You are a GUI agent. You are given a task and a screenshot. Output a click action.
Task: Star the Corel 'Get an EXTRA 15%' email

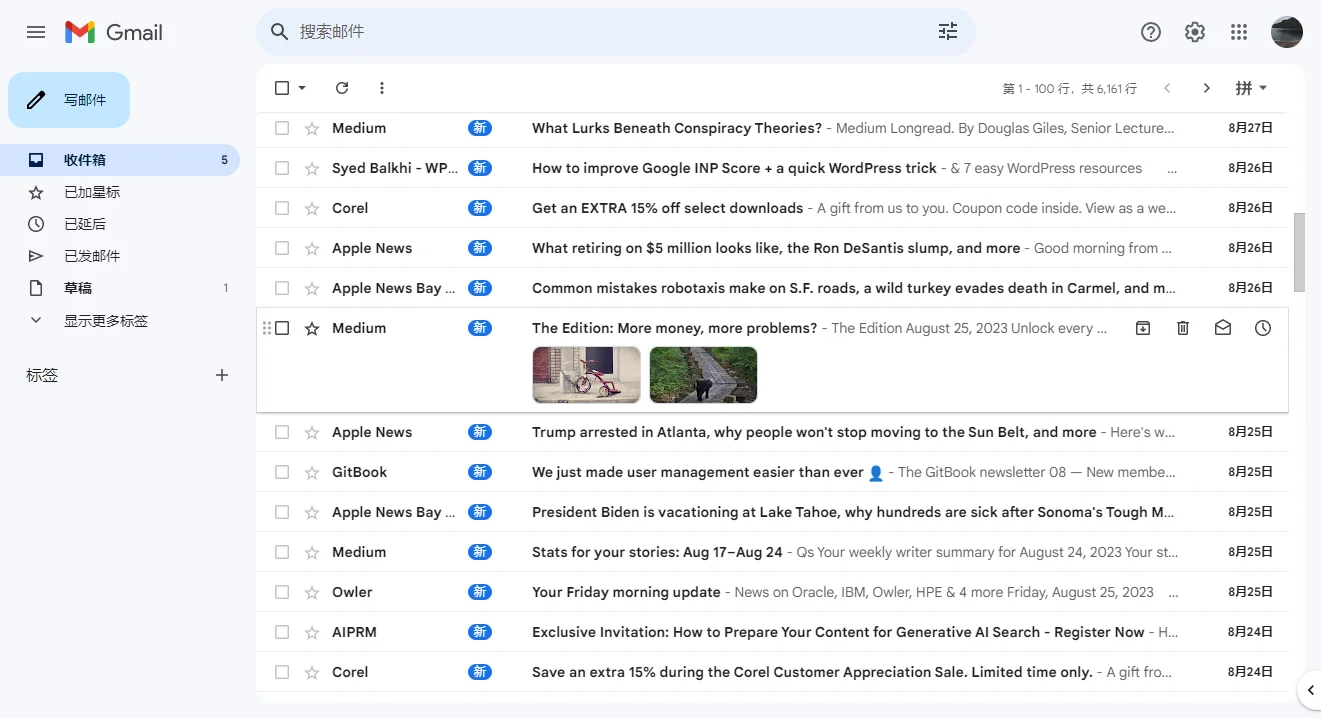coord(312,208)
